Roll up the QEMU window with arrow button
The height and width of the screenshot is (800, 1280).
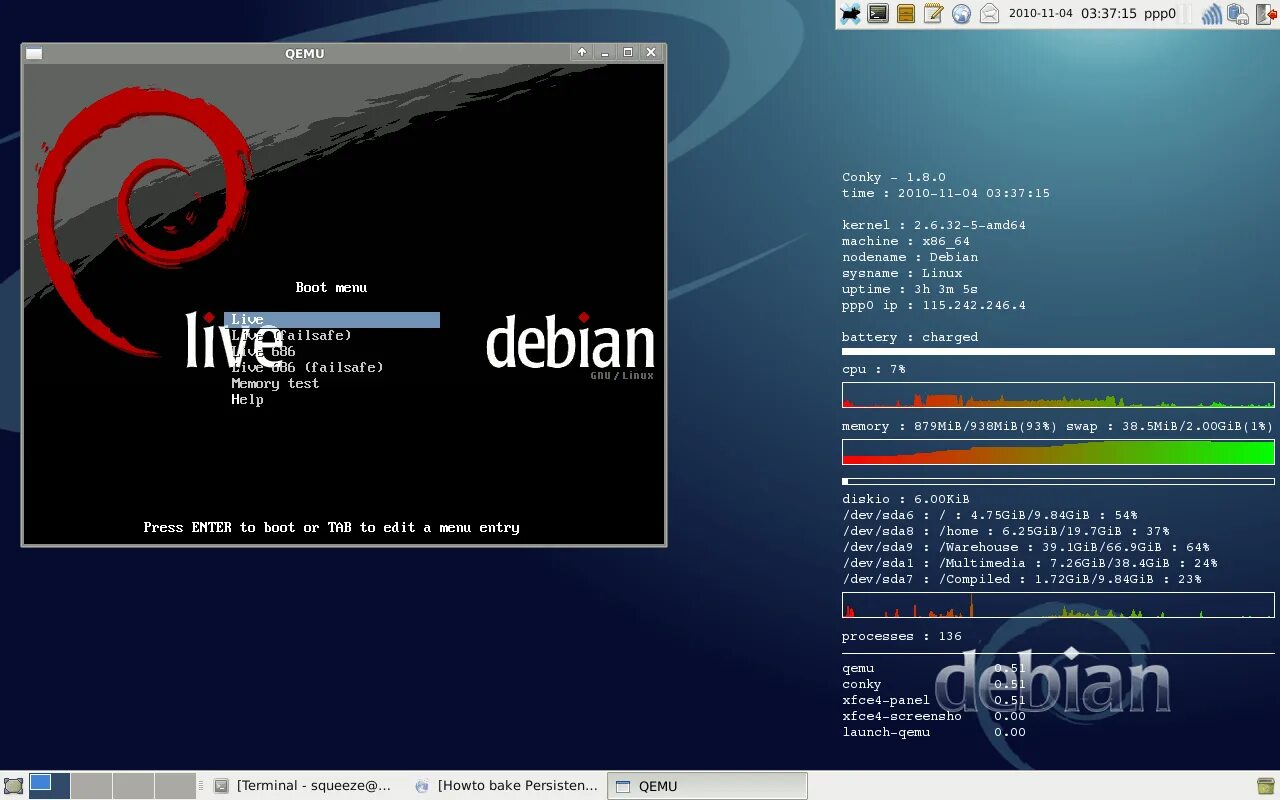pyautogui.click(x=582, y=53)
